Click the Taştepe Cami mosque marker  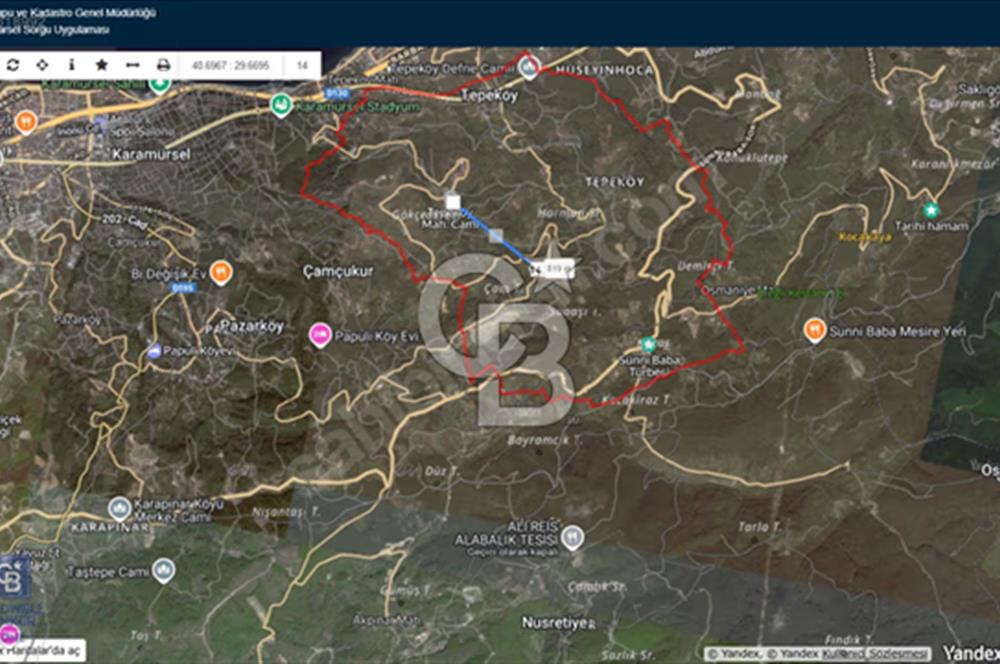[163, 570]
